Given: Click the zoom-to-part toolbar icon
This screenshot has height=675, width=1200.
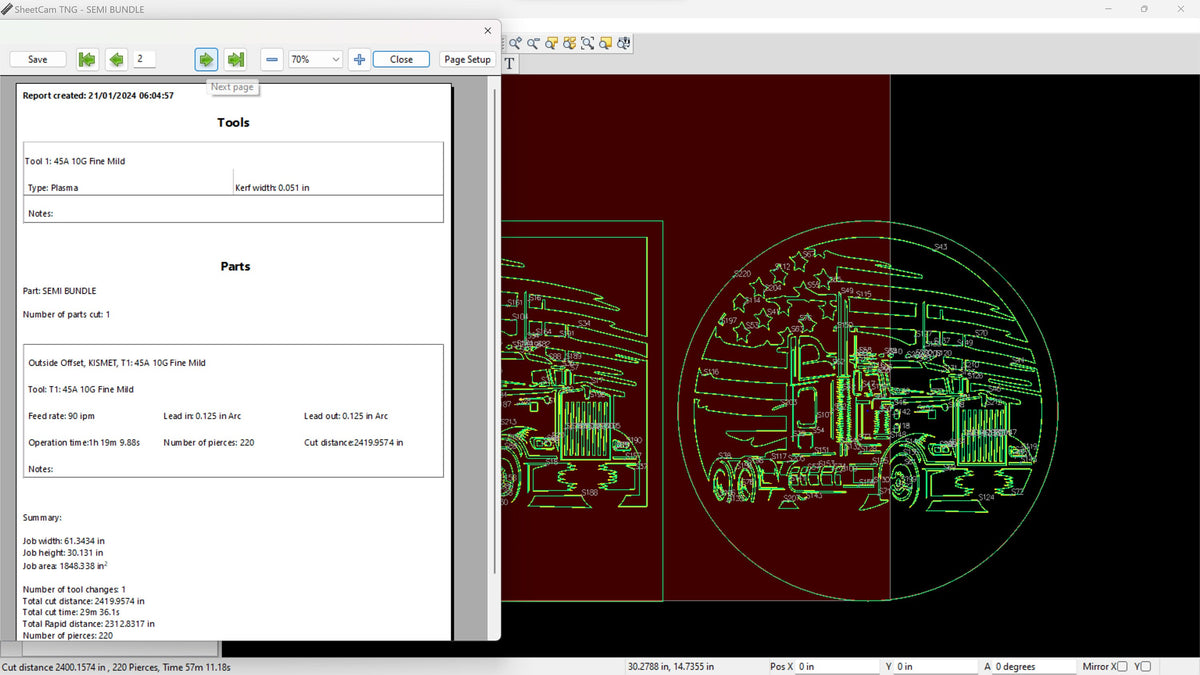Looking at the screenshot, I should [552, 43].
